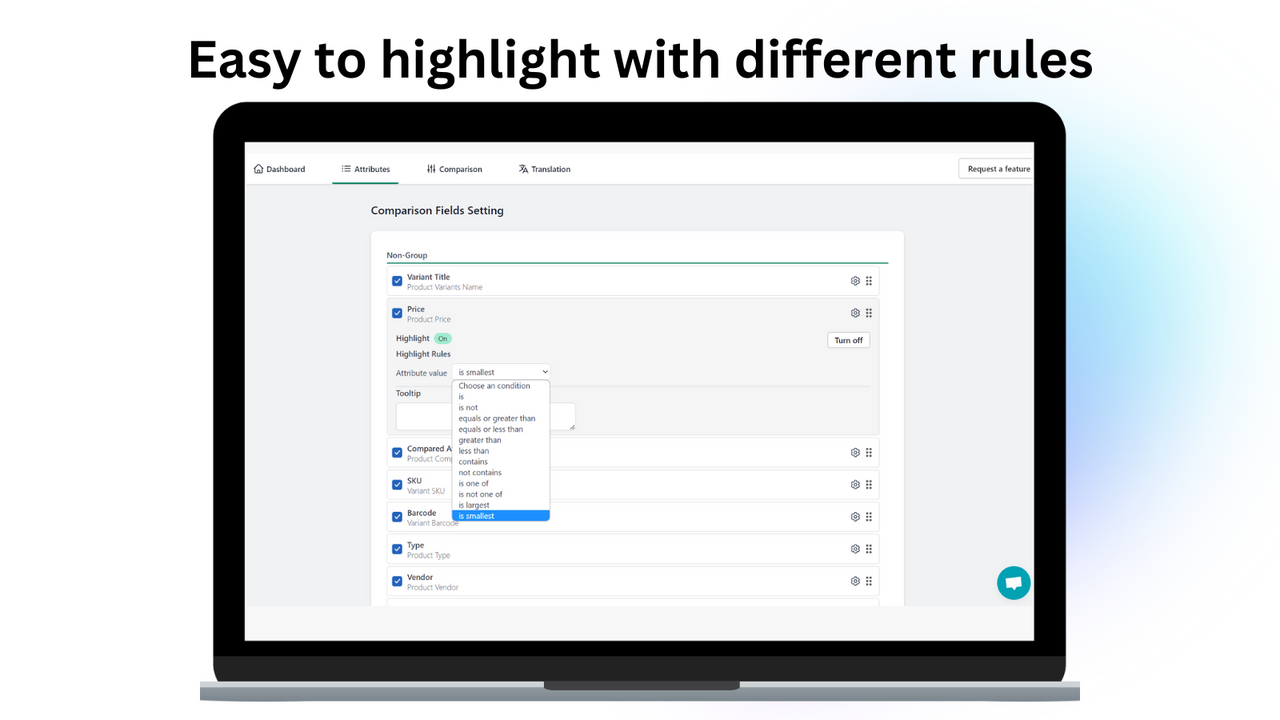Uncheck the SKU checkbox
Image resolution: width=1280 pixels, height=720 pixels.
click(x=397, y=484)
